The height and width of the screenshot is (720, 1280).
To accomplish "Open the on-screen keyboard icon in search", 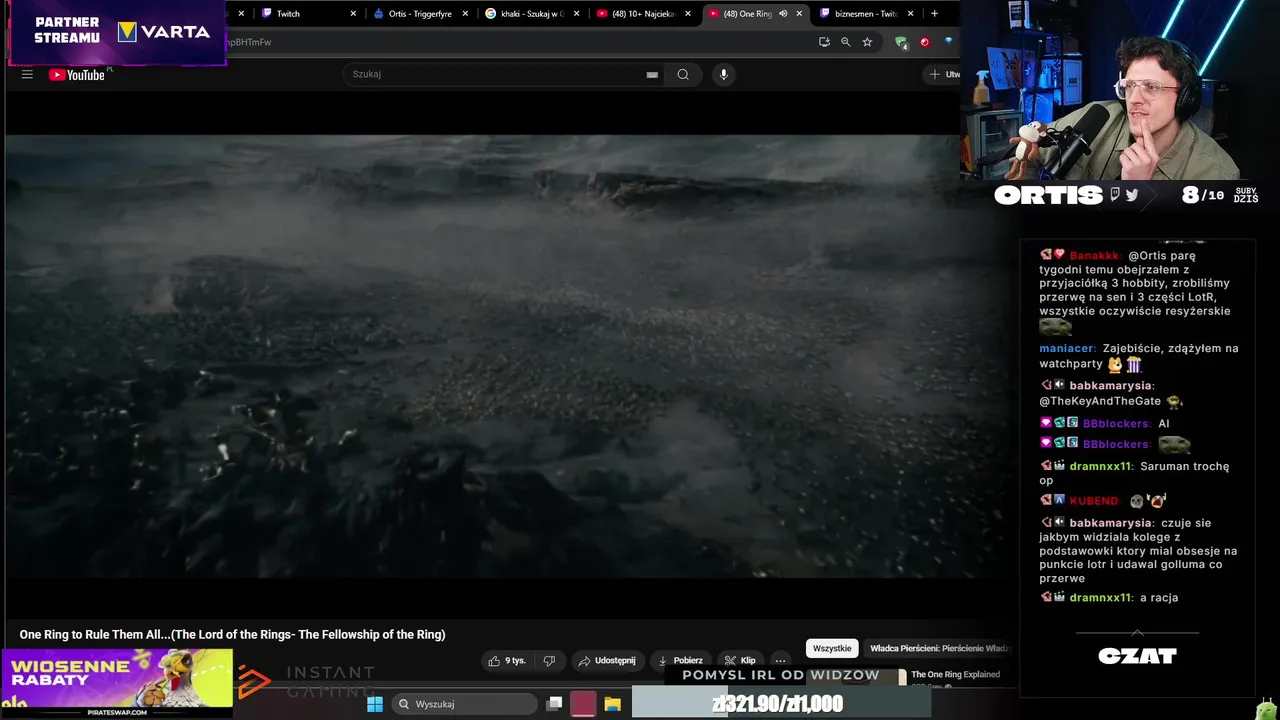I will [652, 74].
